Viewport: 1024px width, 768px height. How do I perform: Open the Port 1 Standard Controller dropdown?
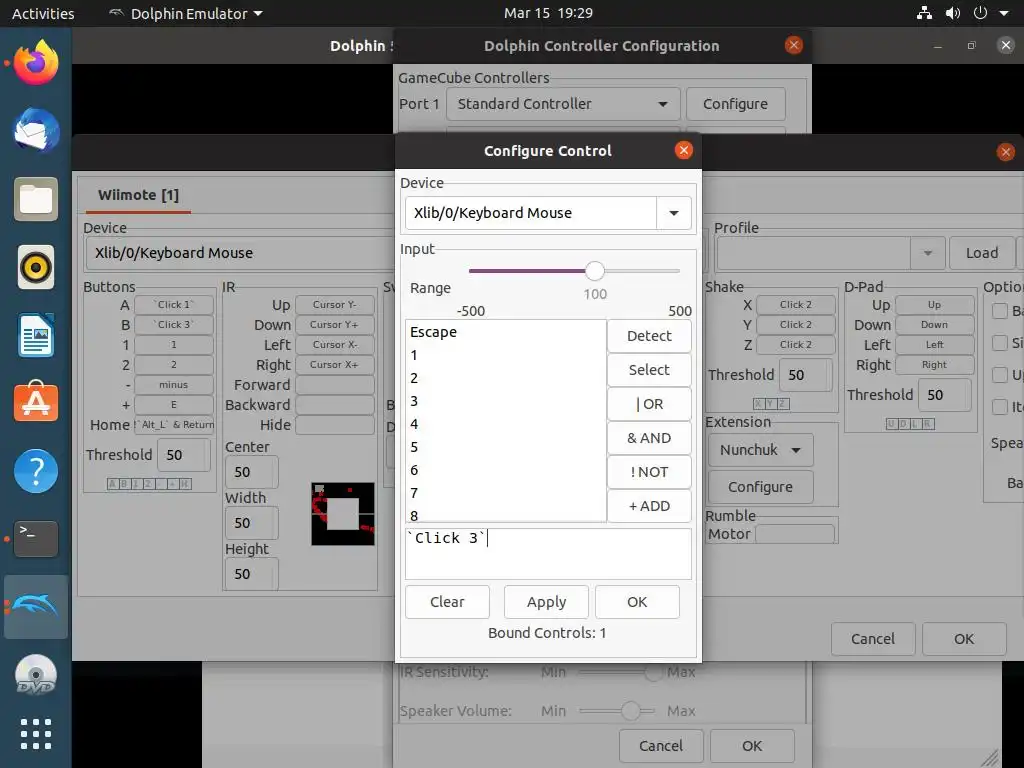(x=563, y=104)
